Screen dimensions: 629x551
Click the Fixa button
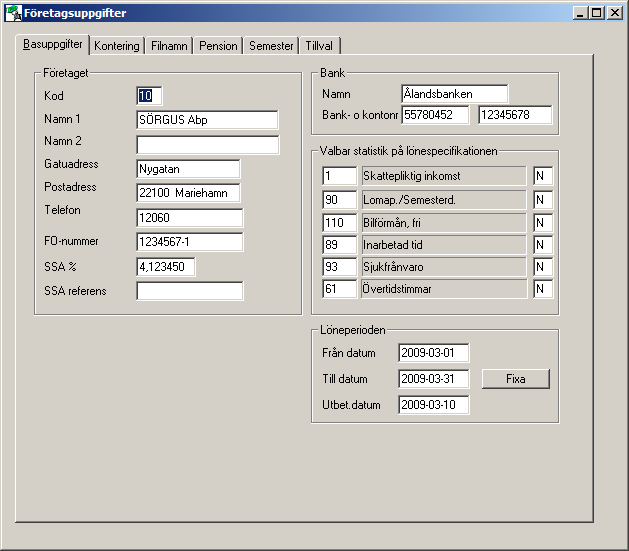[x=516, y=379]
